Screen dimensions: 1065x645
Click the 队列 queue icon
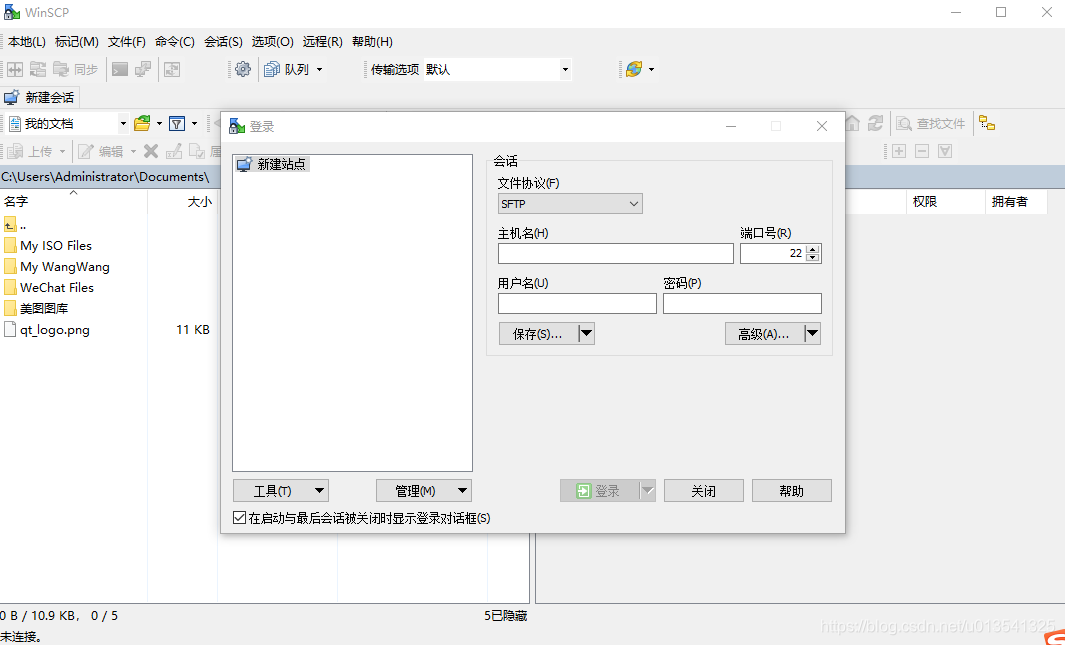[287, 69]
